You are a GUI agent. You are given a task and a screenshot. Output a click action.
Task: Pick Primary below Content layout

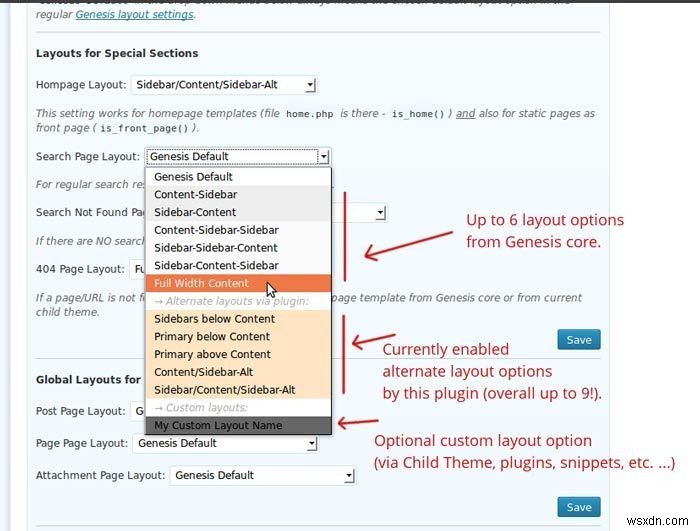coord(212,337)
